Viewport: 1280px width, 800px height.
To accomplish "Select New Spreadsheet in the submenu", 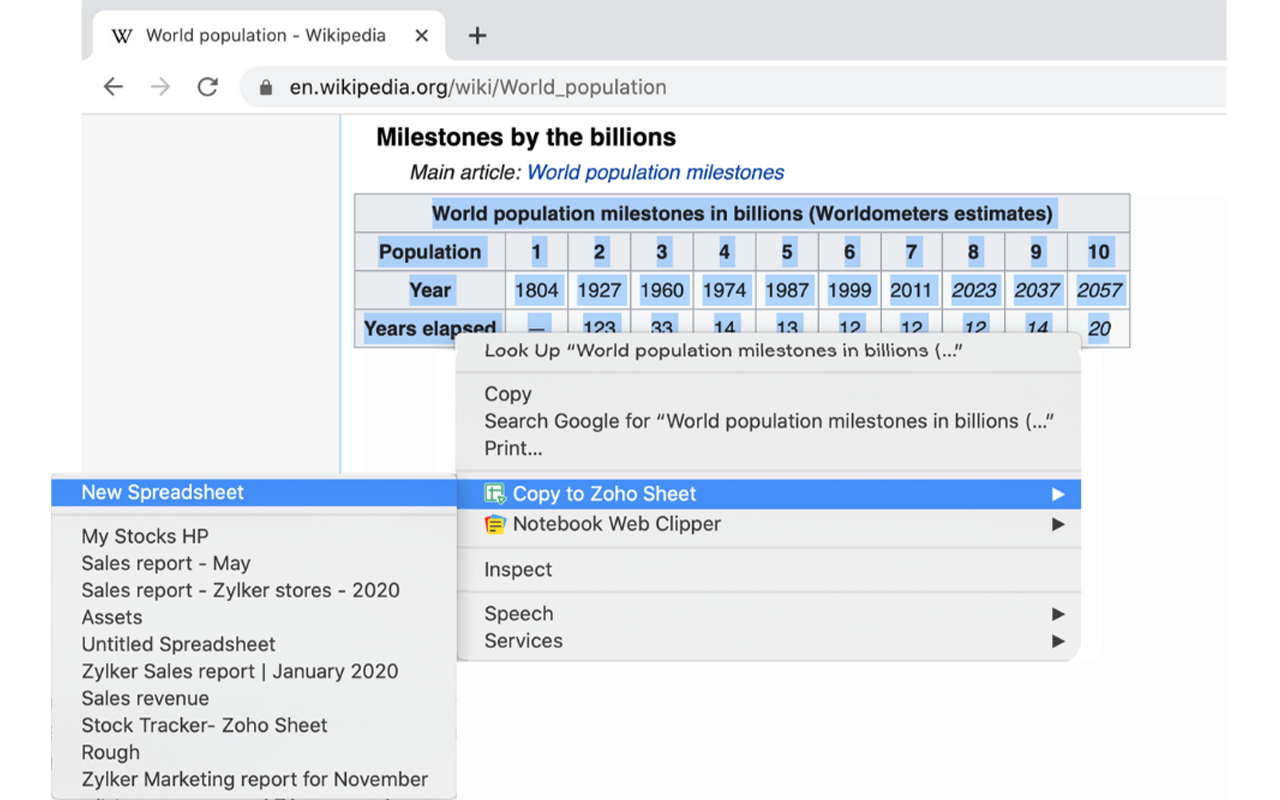I will point(163,492).
